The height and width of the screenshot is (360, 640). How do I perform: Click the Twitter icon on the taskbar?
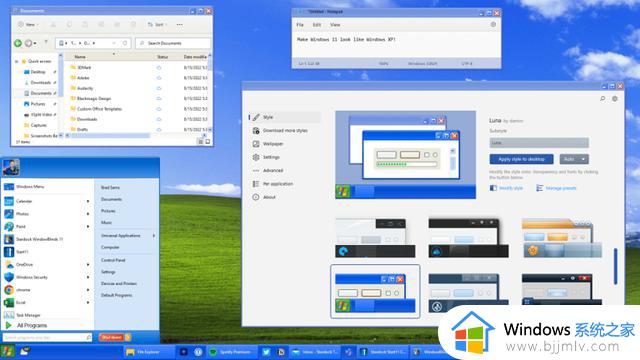click(266, 352)
